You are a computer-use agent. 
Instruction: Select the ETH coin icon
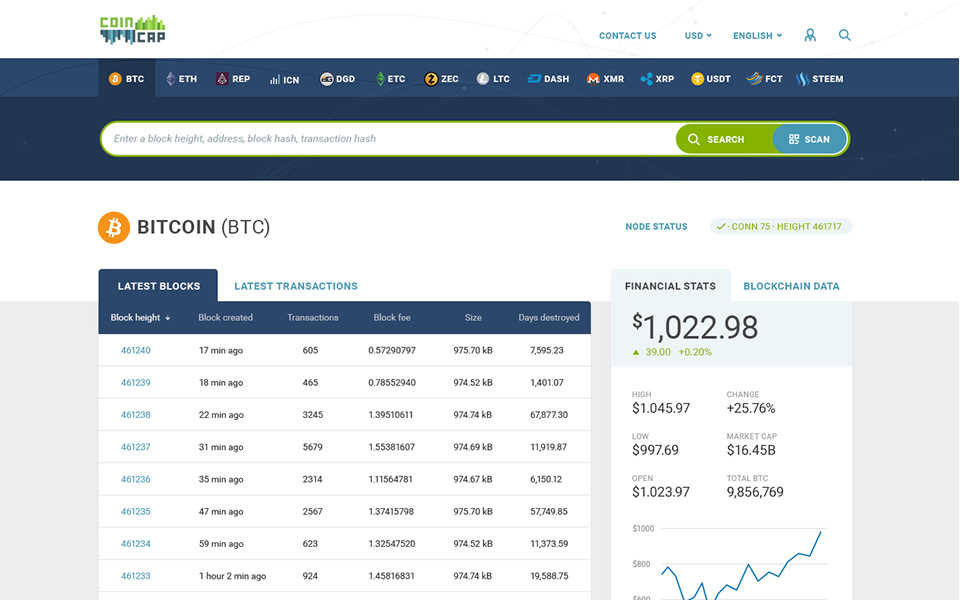click(170, 79)
